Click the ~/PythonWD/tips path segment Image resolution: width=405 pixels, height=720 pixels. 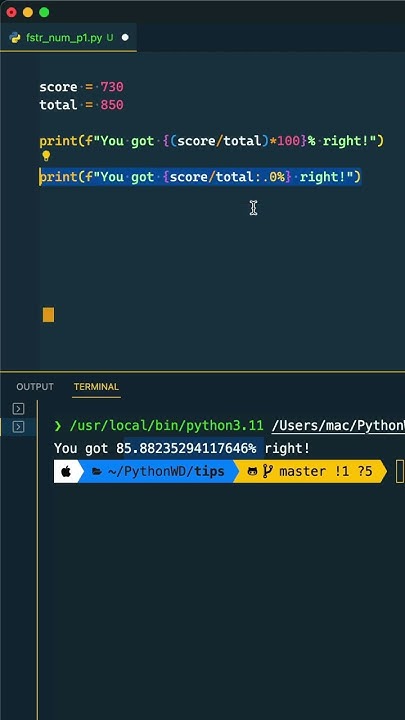[166, 471]
